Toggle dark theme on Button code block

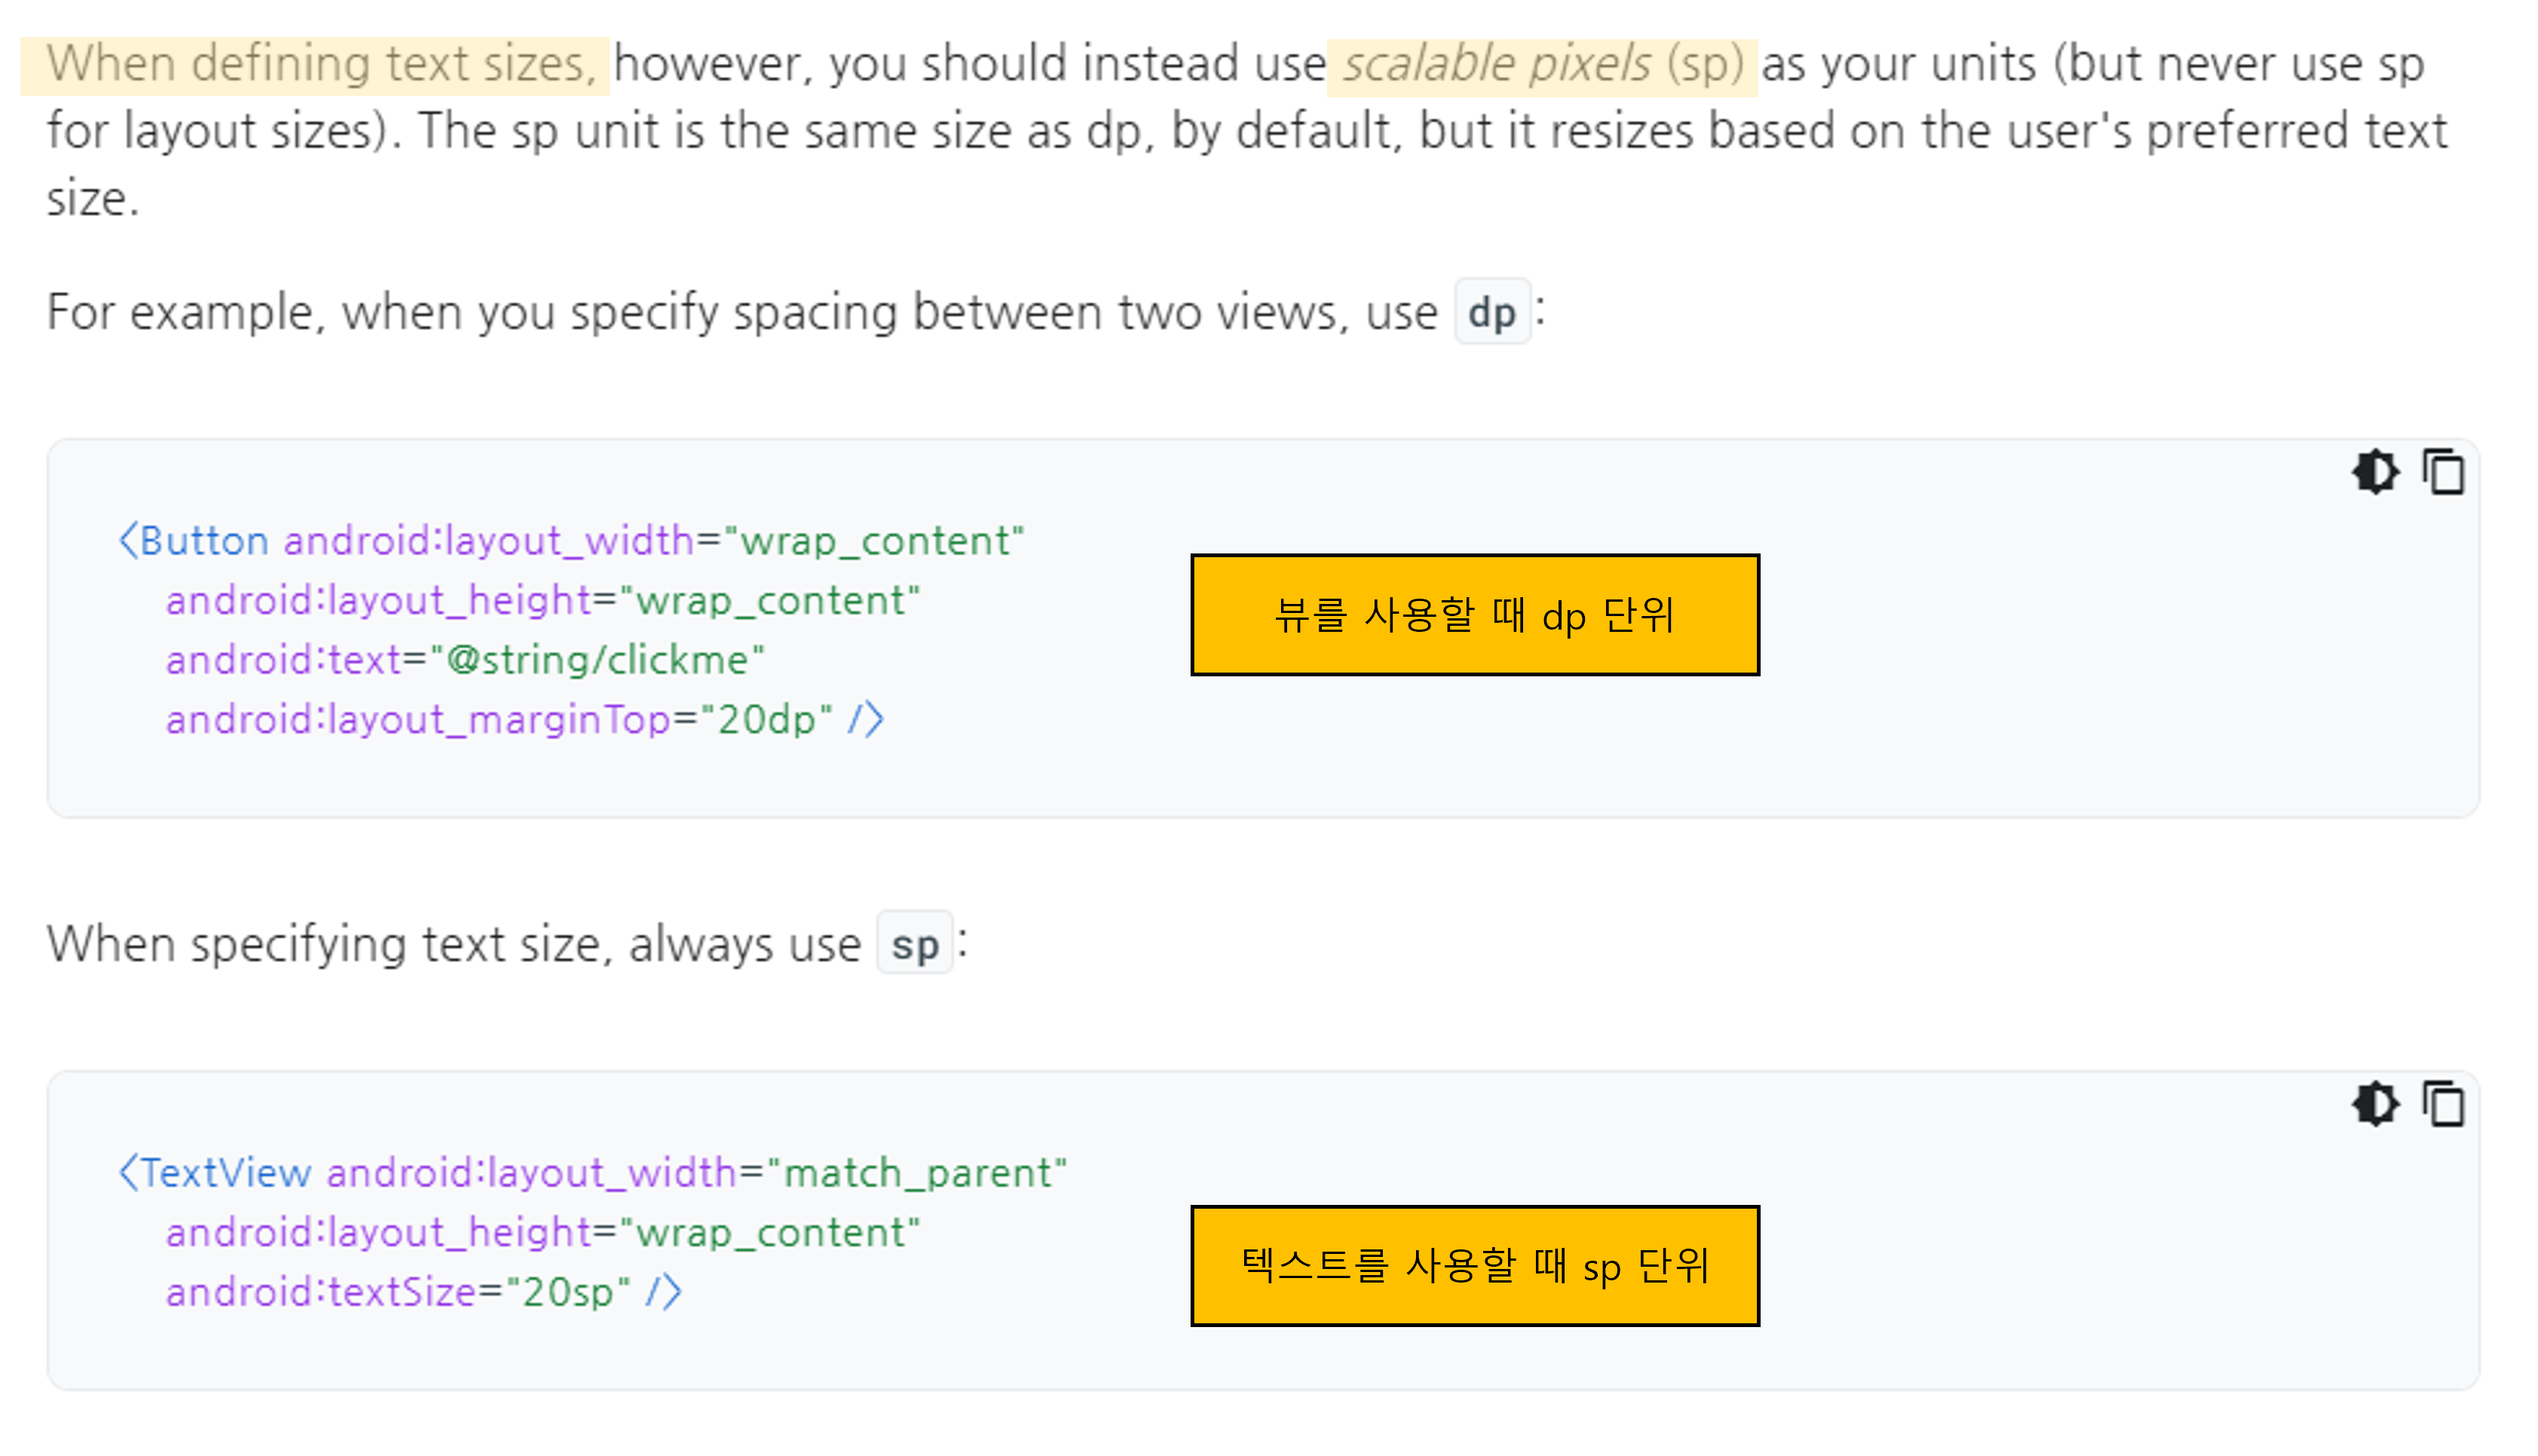click(2375, 472)
